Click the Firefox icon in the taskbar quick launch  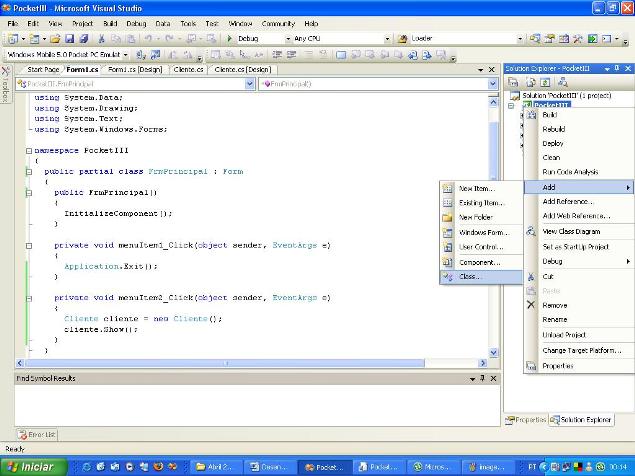coord(158,467)
